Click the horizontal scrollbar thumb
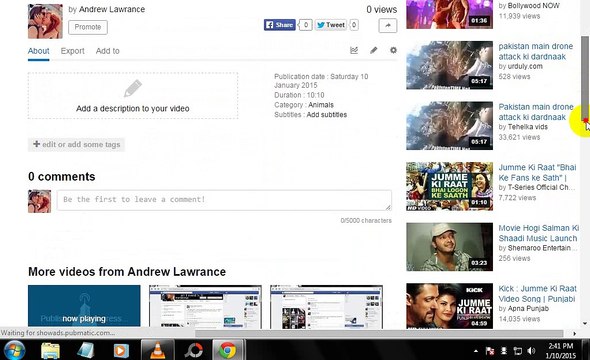 pyautogui.click(x=379, y=333)
